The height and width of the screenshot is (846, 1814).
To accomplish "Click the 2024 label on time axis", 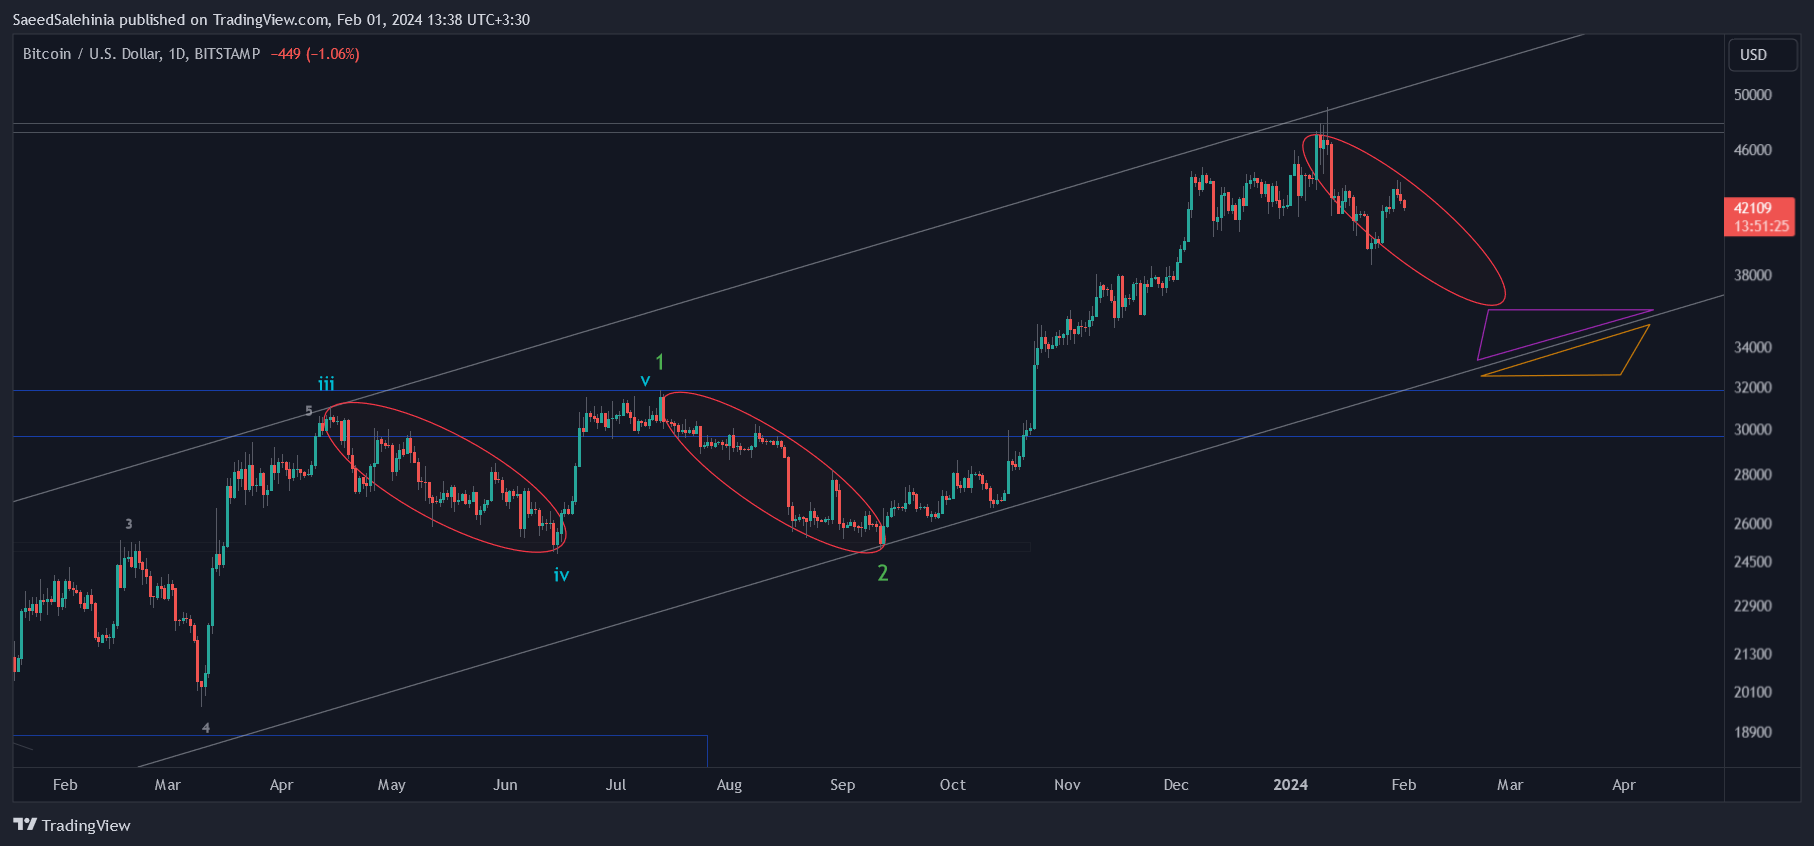I will coord(1290,785).
